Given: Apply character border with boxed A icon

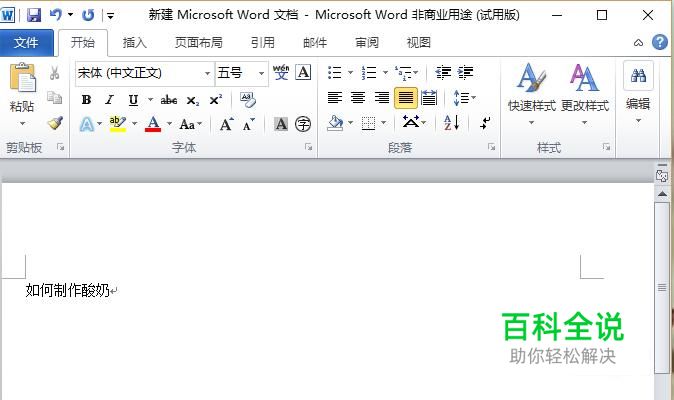Looking at the screenshot, I should coord(303,72).
